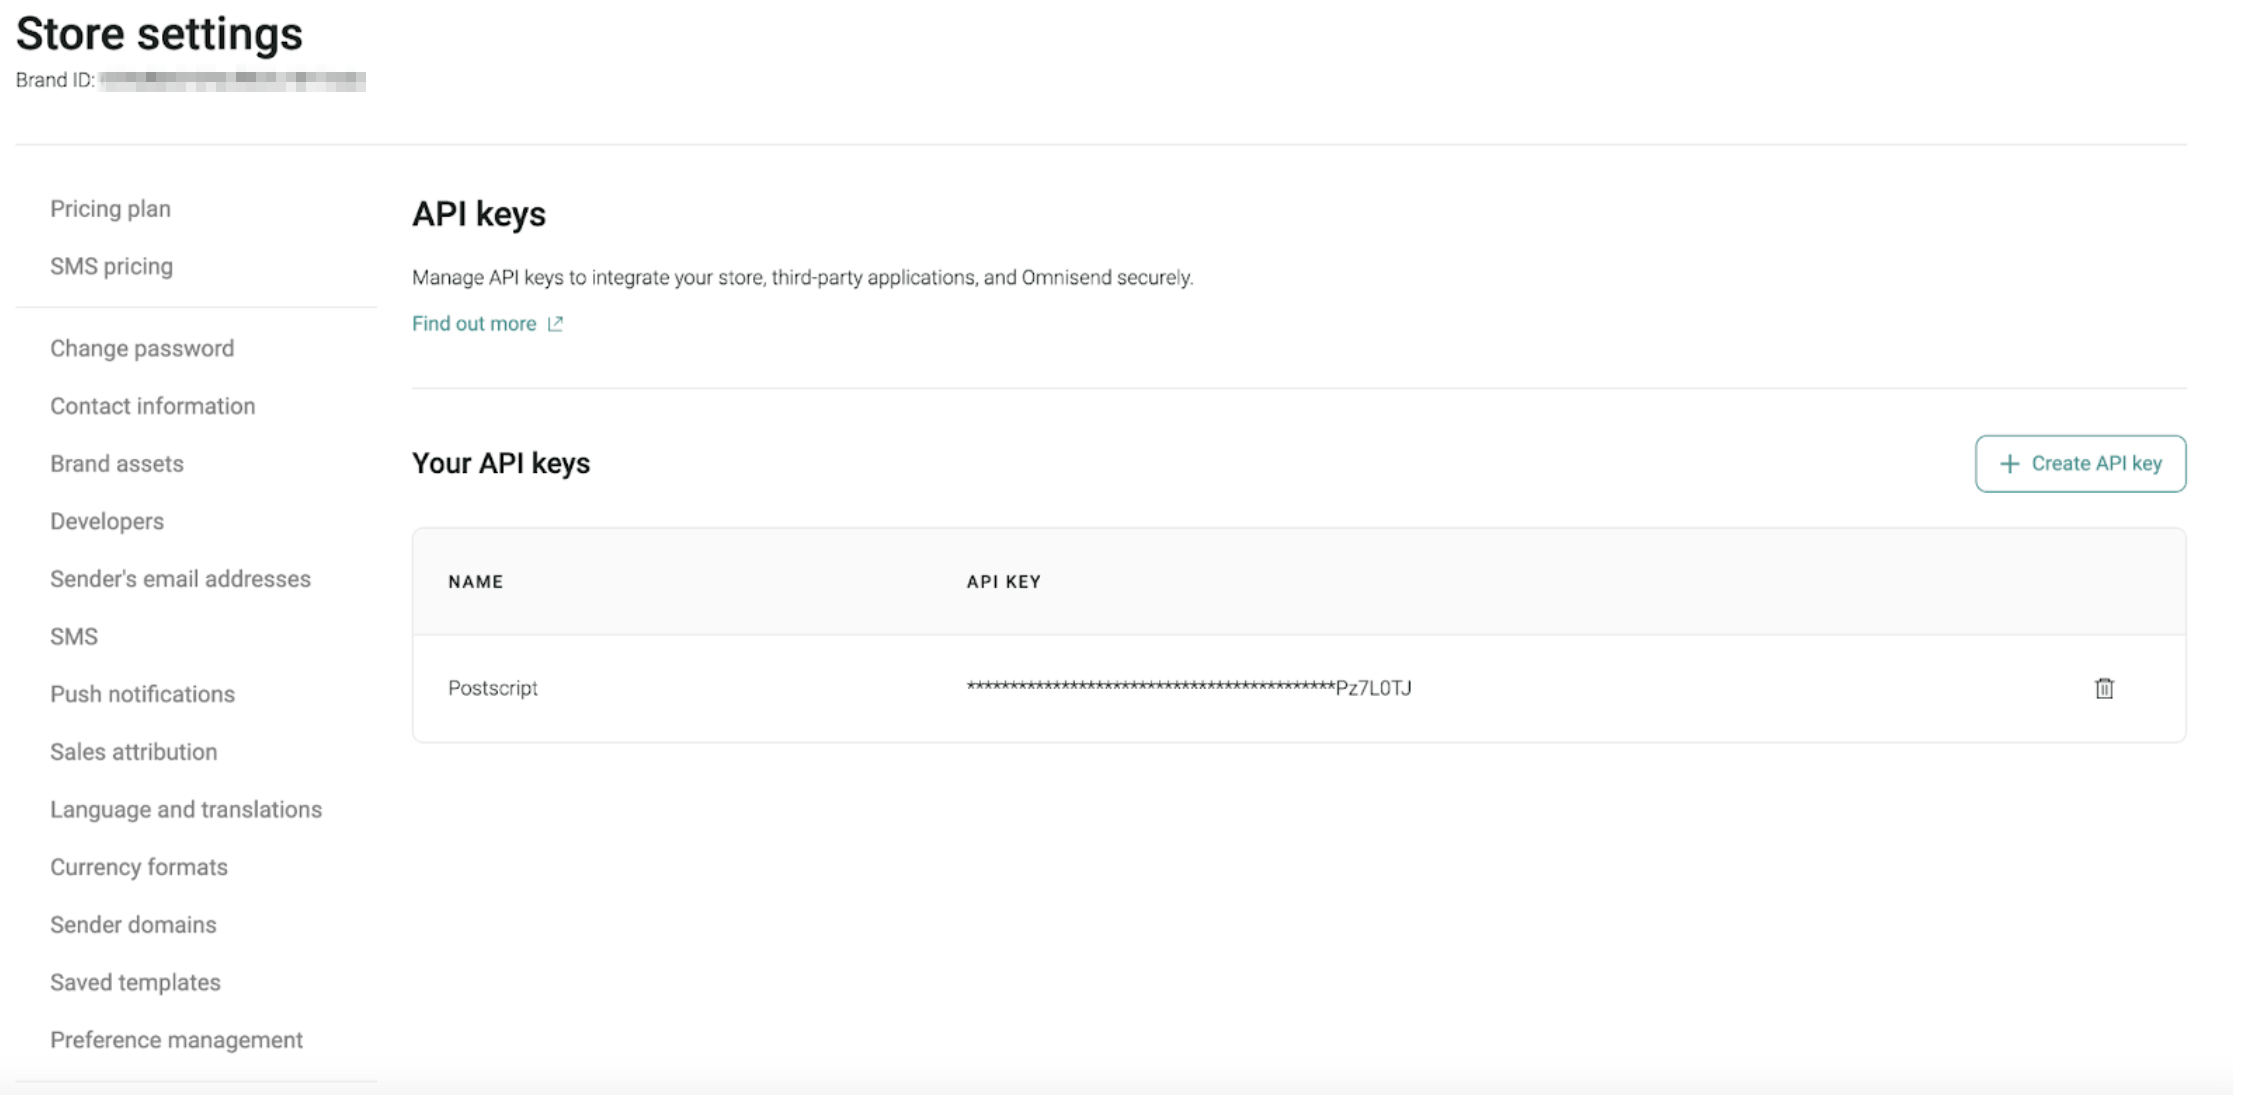Follow the Find out more link

[474, 324]
